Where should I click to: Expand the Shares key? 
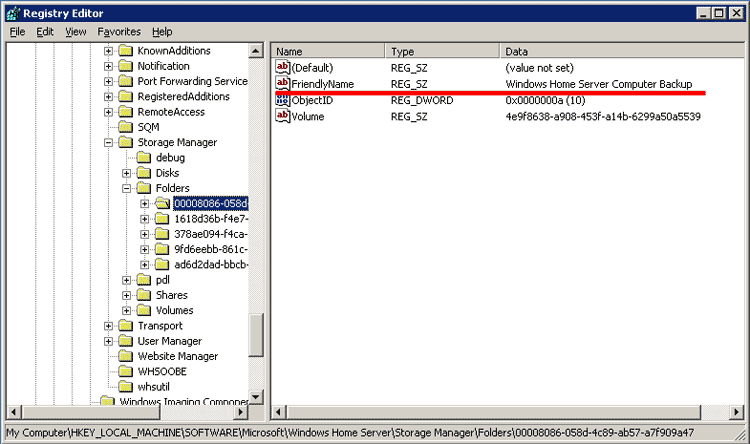(126, 295)
